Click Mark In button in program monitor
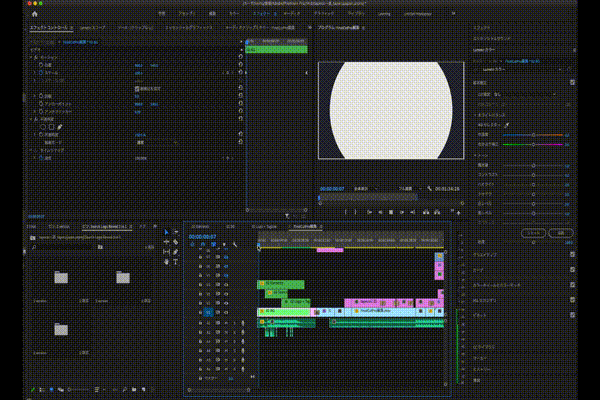600x400 pixels. coord(346,212)
